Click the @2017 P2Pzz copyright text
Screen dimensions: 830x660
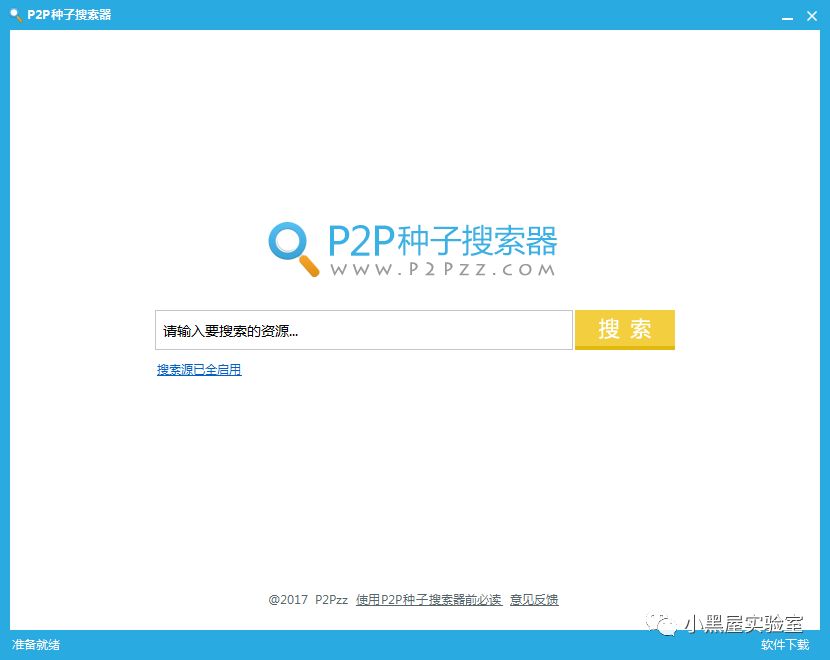[x=308, y=600]
